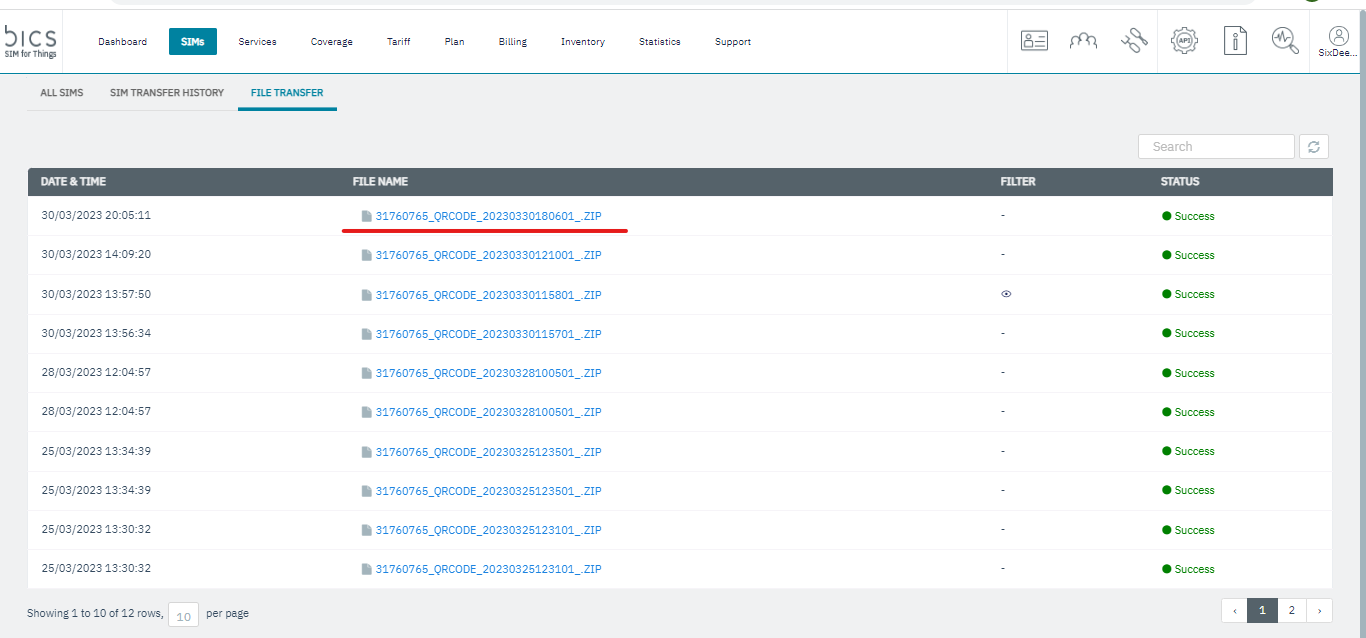Open the user groups icon
This screenshot has width=1366, height=638.
(x=1083, y=41)
